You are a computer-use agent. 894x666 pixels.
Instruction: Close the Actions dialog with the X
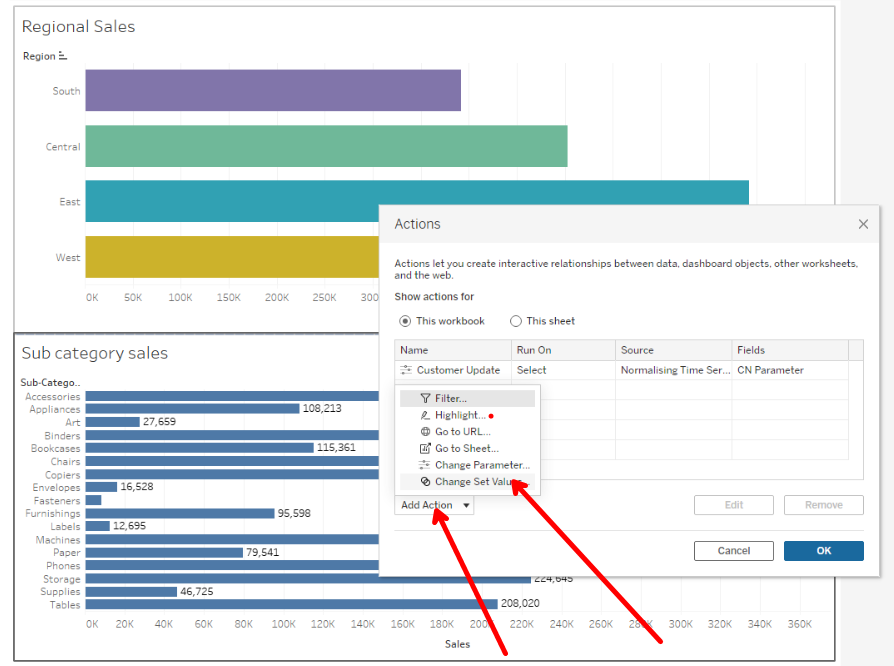pos(864,224)
